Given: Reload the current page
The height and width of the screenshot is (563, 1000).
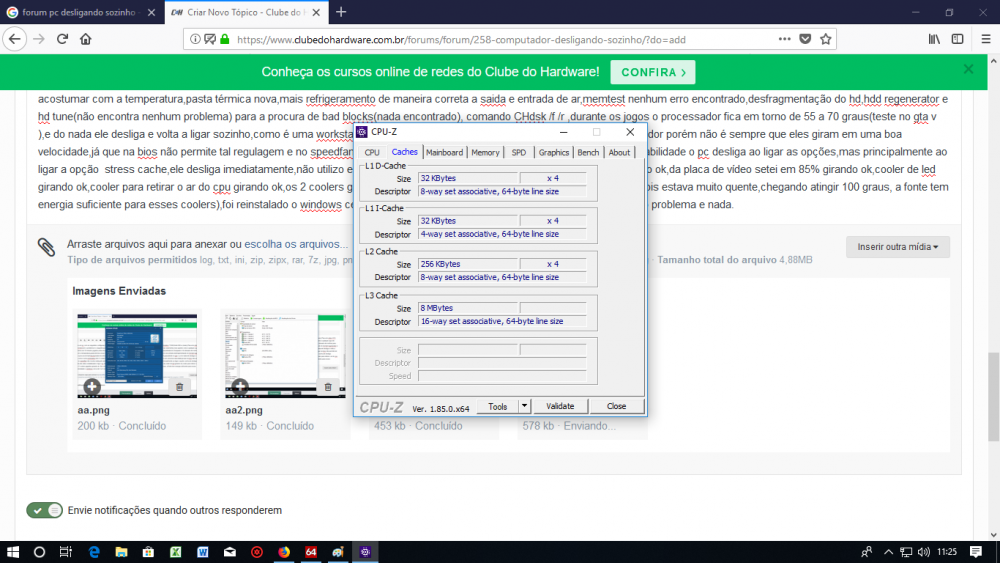Looking at the screenshot, I should 62,39.
